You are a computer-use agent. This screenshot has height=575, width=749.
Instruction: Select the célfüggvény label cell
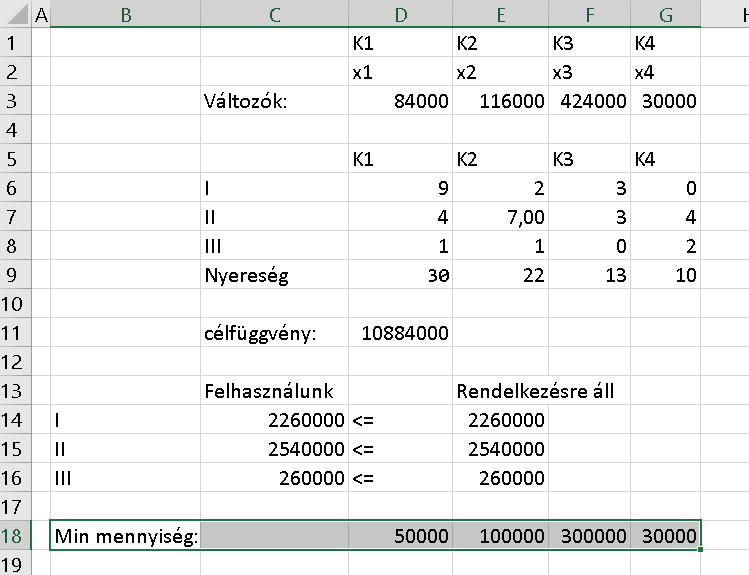(x=275, y=333)
